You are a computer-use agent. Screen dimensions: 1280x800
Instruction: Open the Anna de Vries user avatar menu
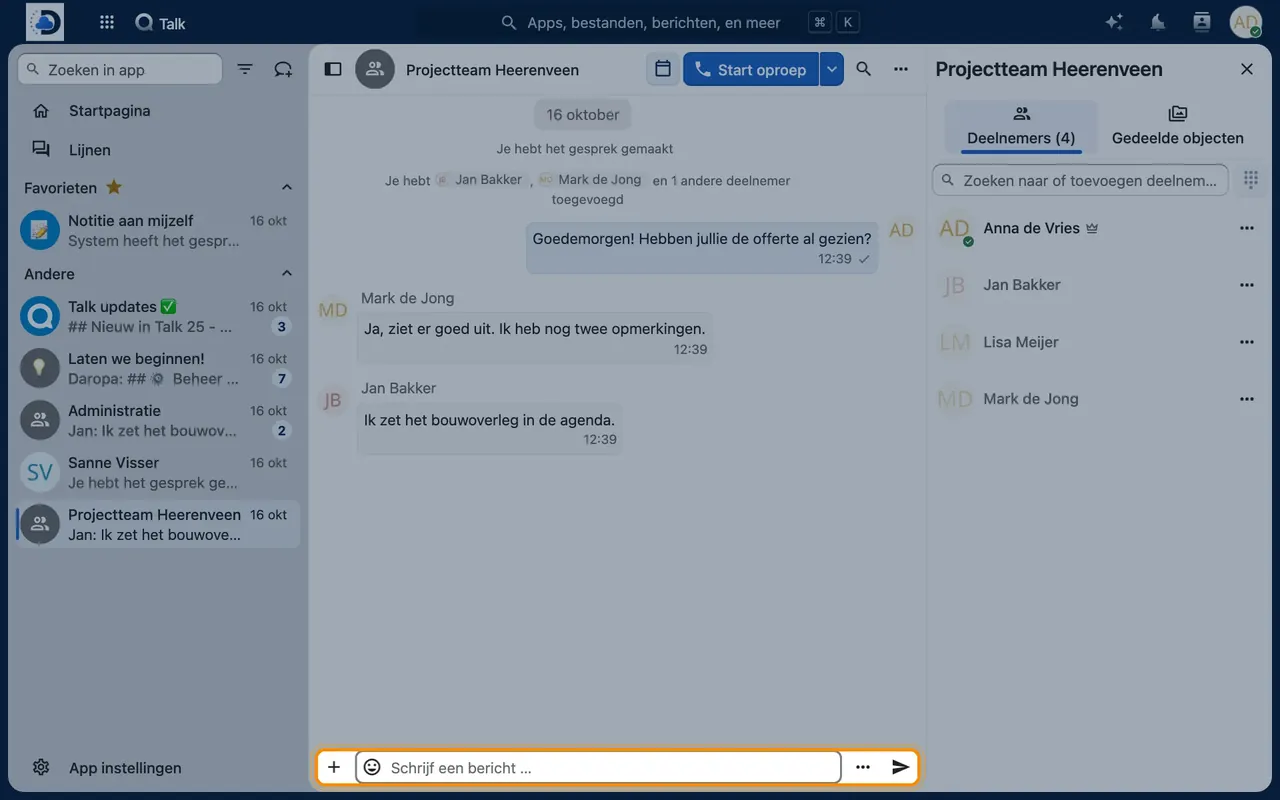(x=1246, y=22)
